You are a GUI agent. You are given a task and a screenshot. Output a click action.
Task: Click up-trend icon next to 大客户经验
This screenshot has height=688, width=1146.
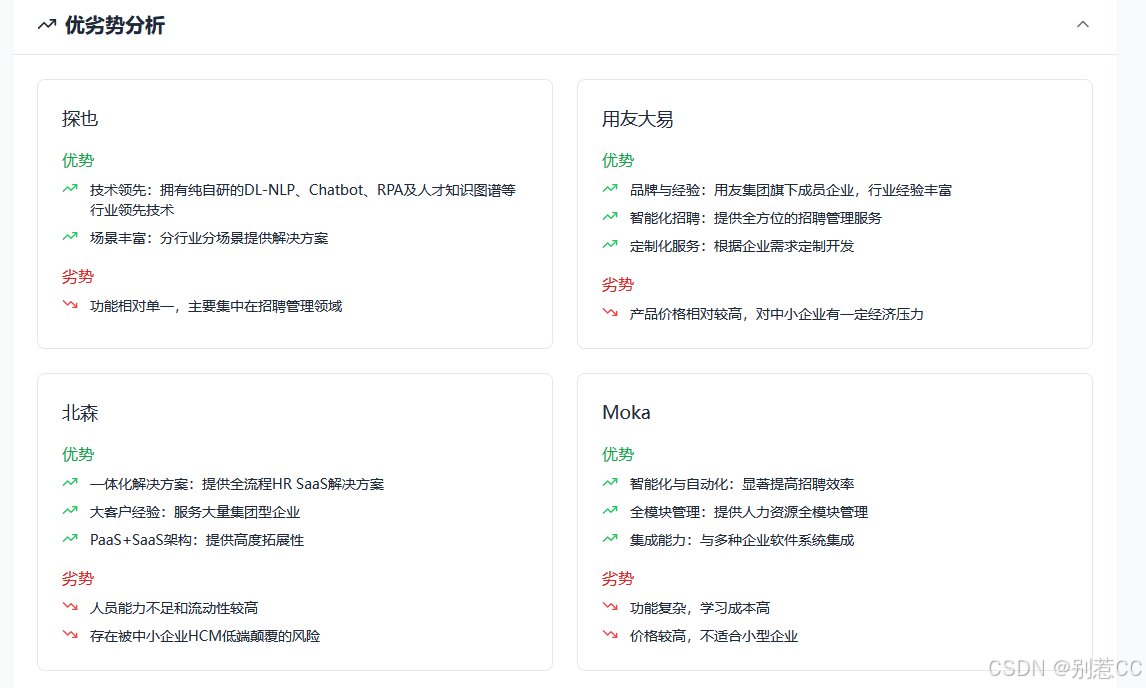(70, 510)
